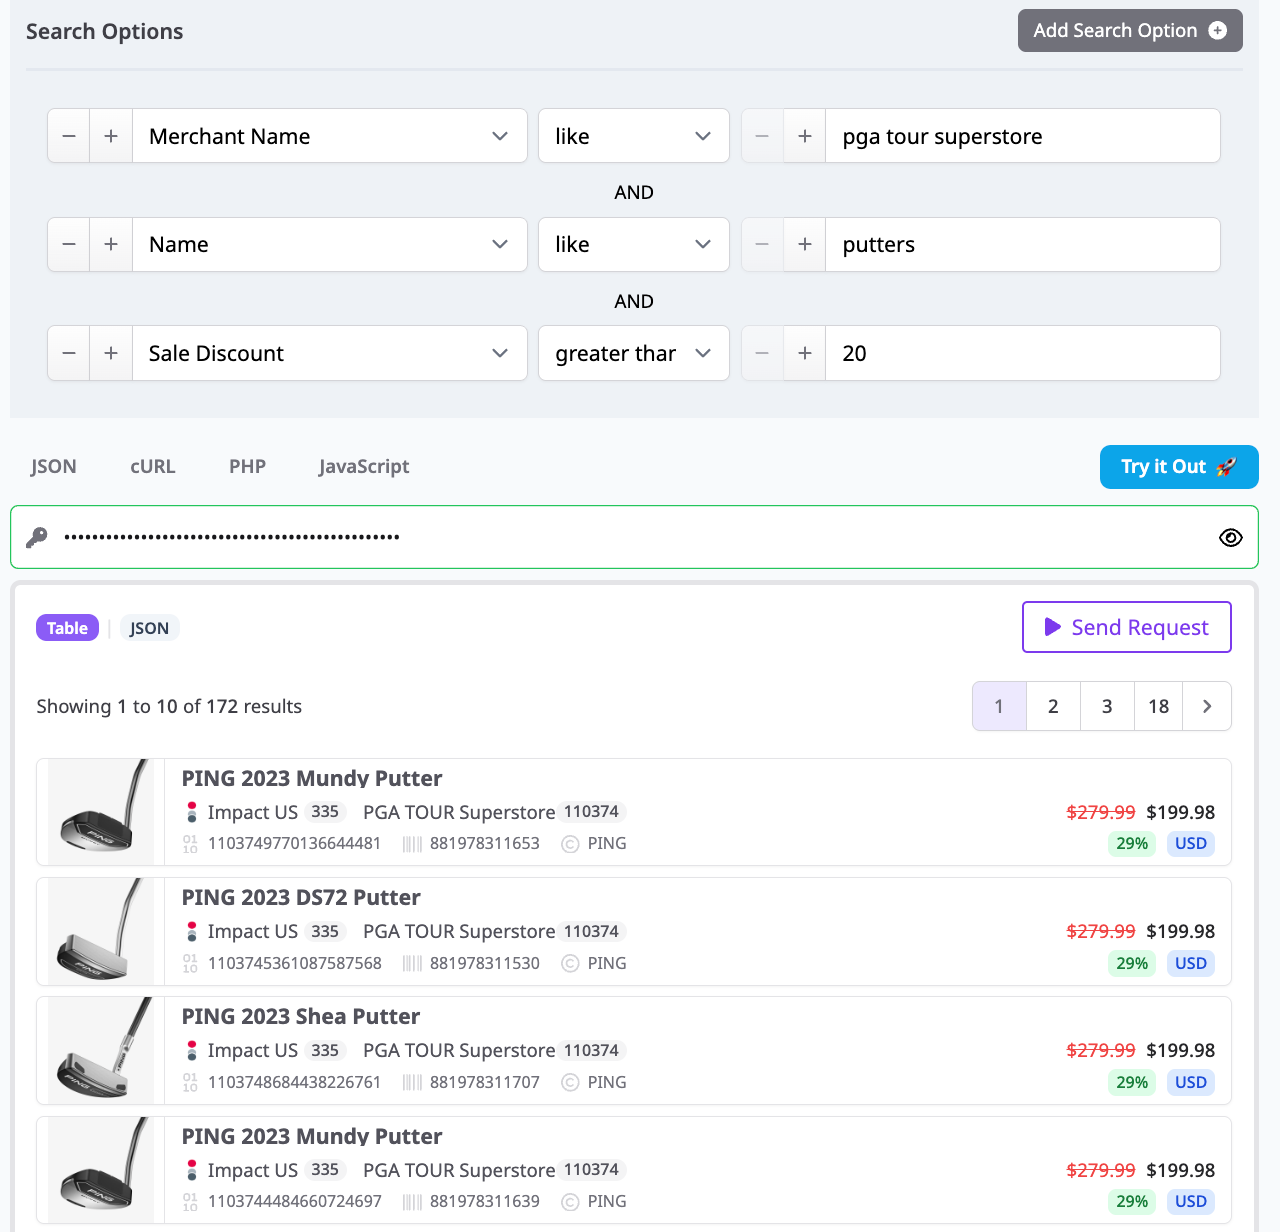
Task: Open the 'like' operator dropdown for Name
Action: coord(634,245)
